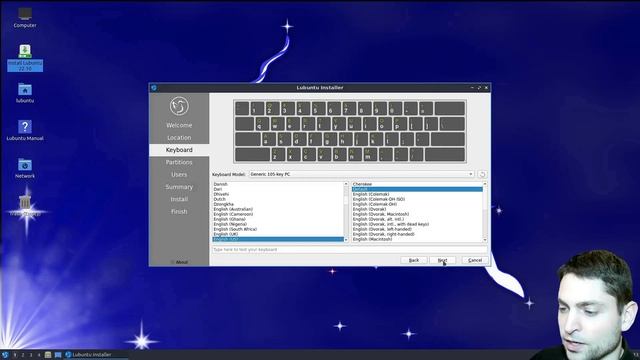Choose English (Cameroon) layout
This screenshot has width=640, height=360.
coord(233,214)
